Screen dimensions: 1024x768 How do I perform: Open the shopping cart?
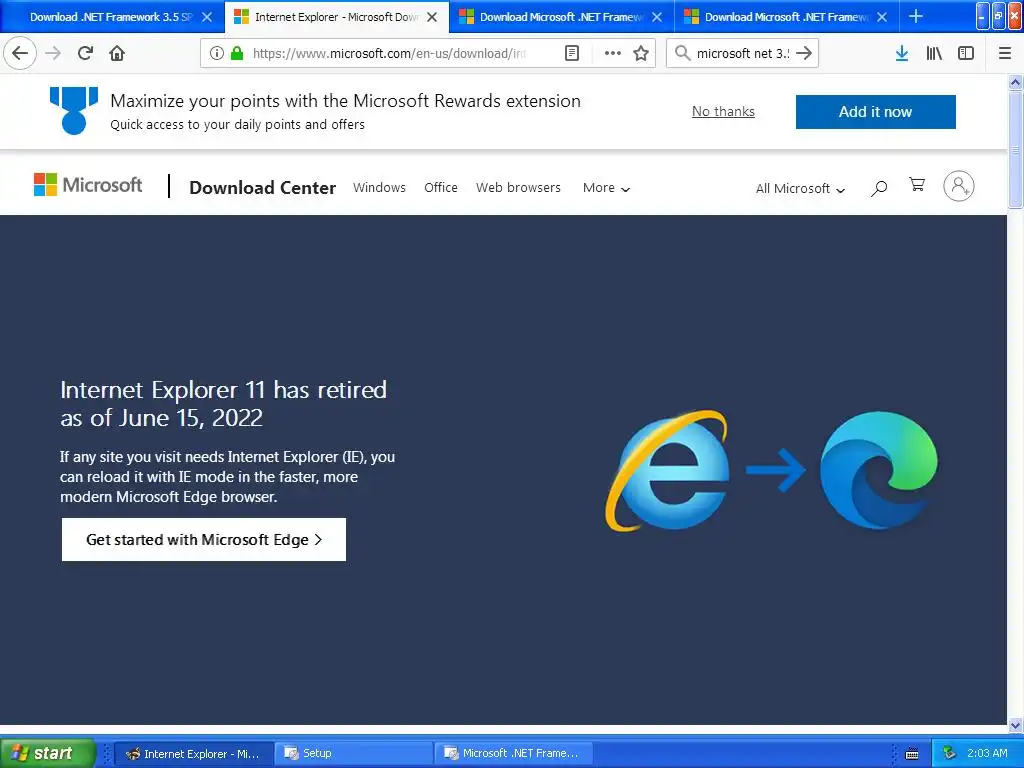[x=917, y=185]
